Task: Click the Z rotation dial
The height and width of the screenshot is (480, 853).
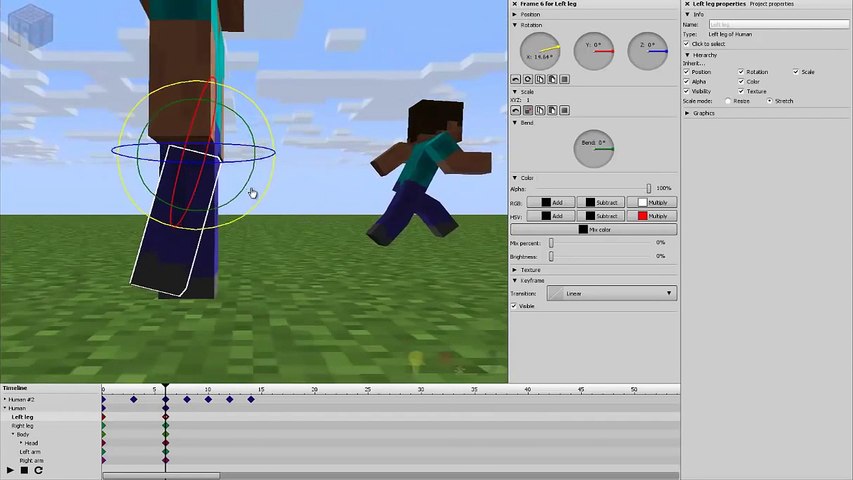Action: pos(648,52)
